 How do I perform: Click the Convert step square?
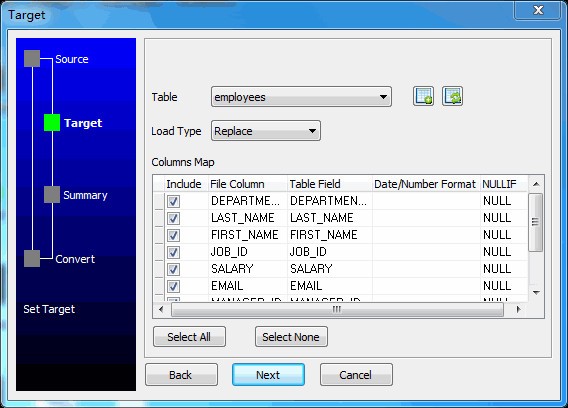pyautogui.click(x=32, y=259)
